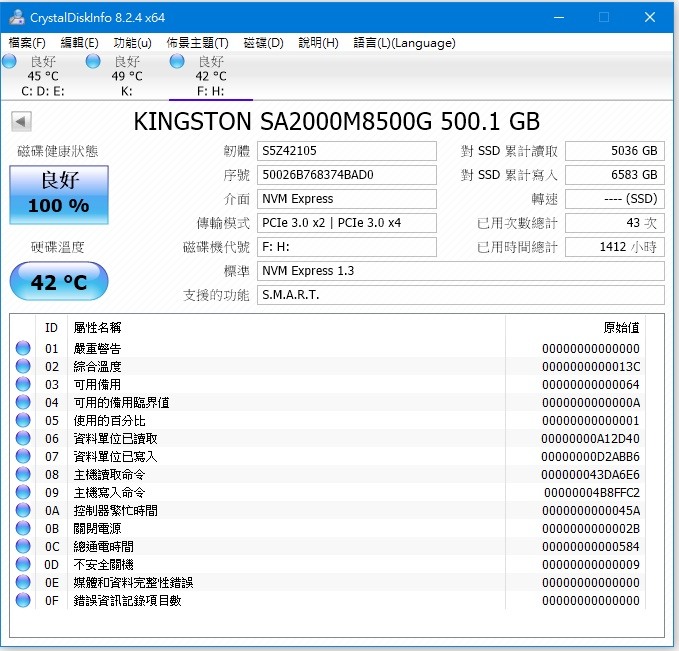The width and height of the screenshot is (679, 651).
Task: Select the F: H: disk tab
Action: (211, 76)
